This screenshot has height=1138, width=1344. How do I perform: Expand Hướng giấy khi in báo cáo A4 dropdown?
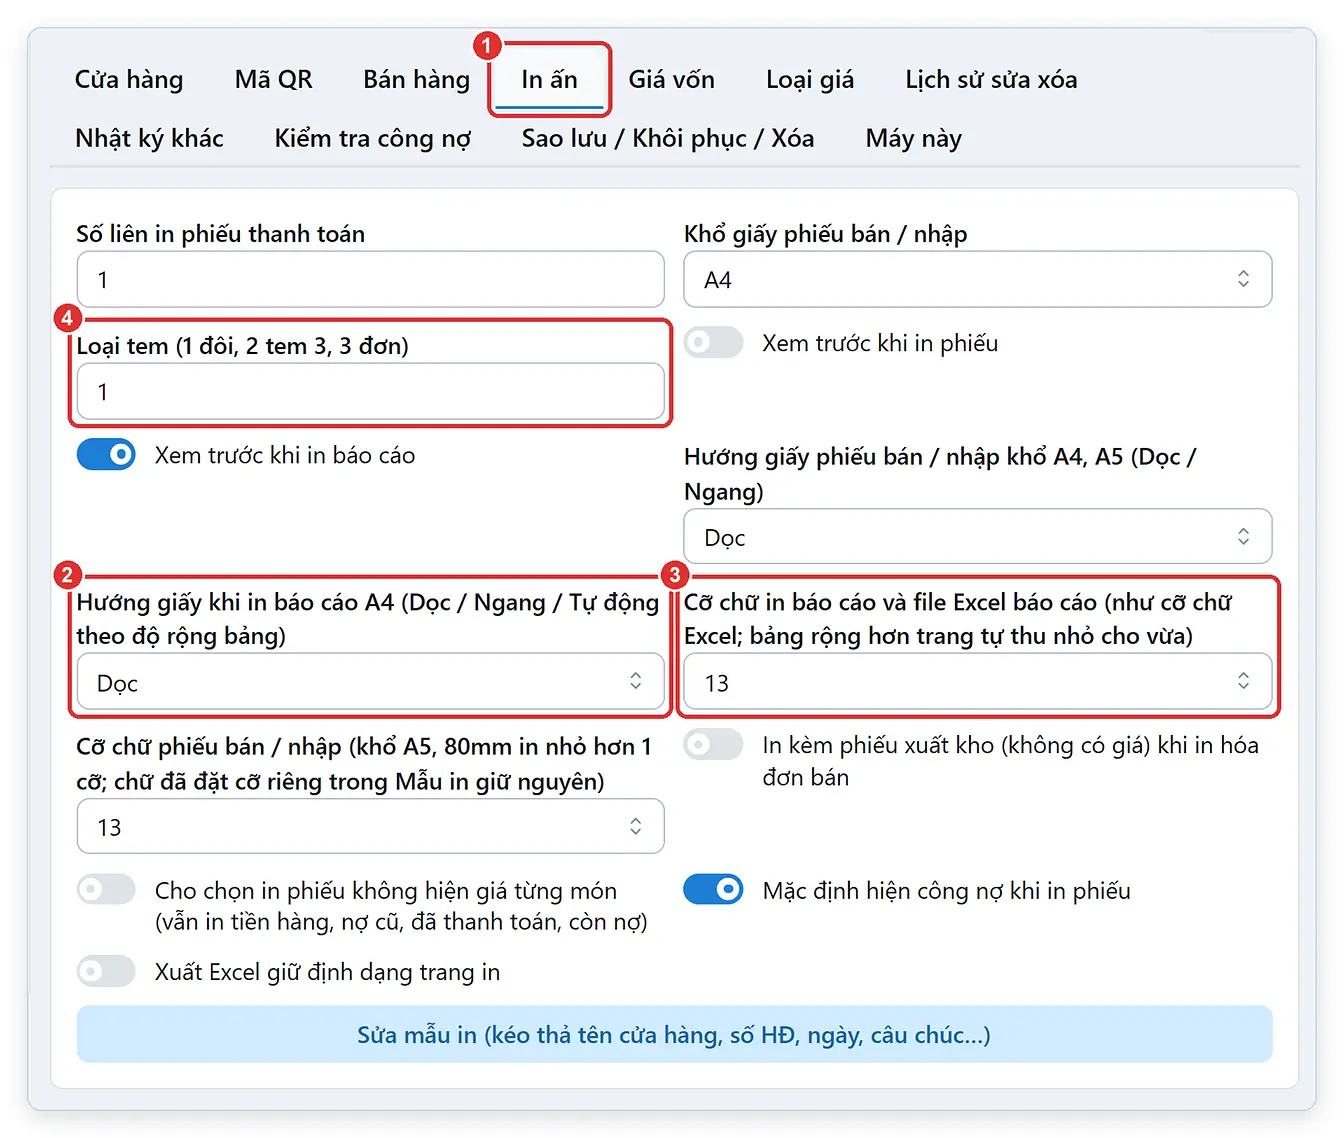pos(371,682)
